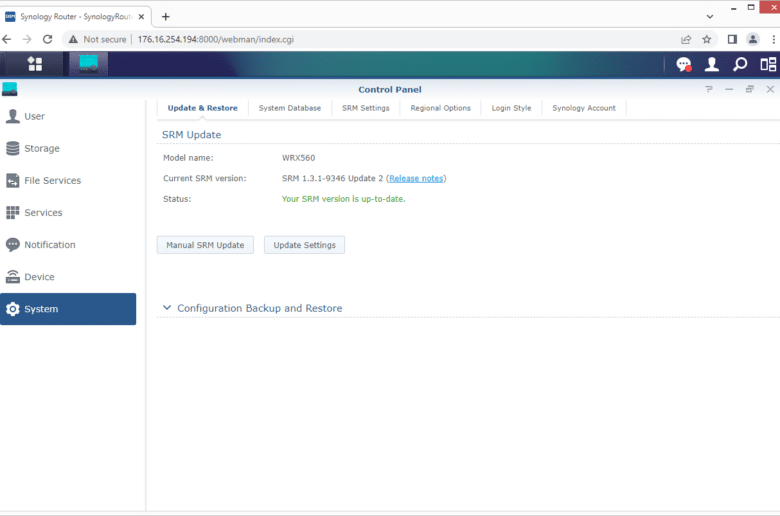Click the browser forward arrow
The image size is (780, 516).
(x=27, y=39)
